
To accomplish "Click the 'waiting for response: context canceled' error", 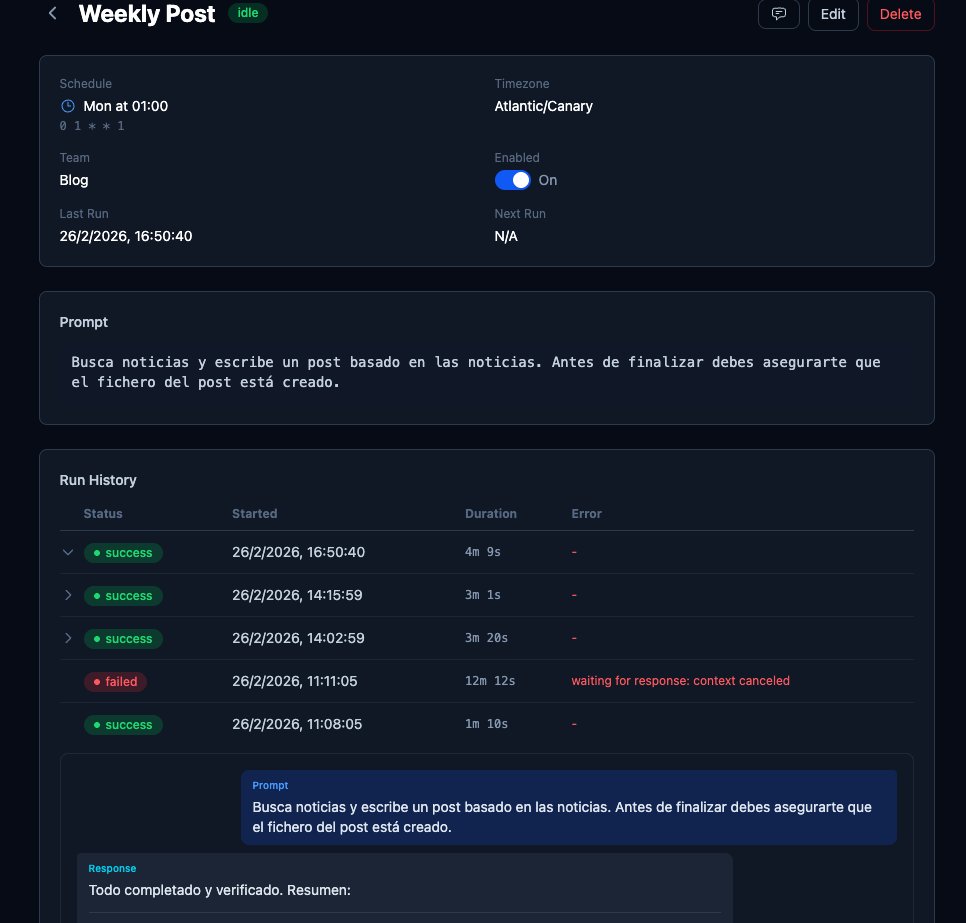I will [680, 681].
